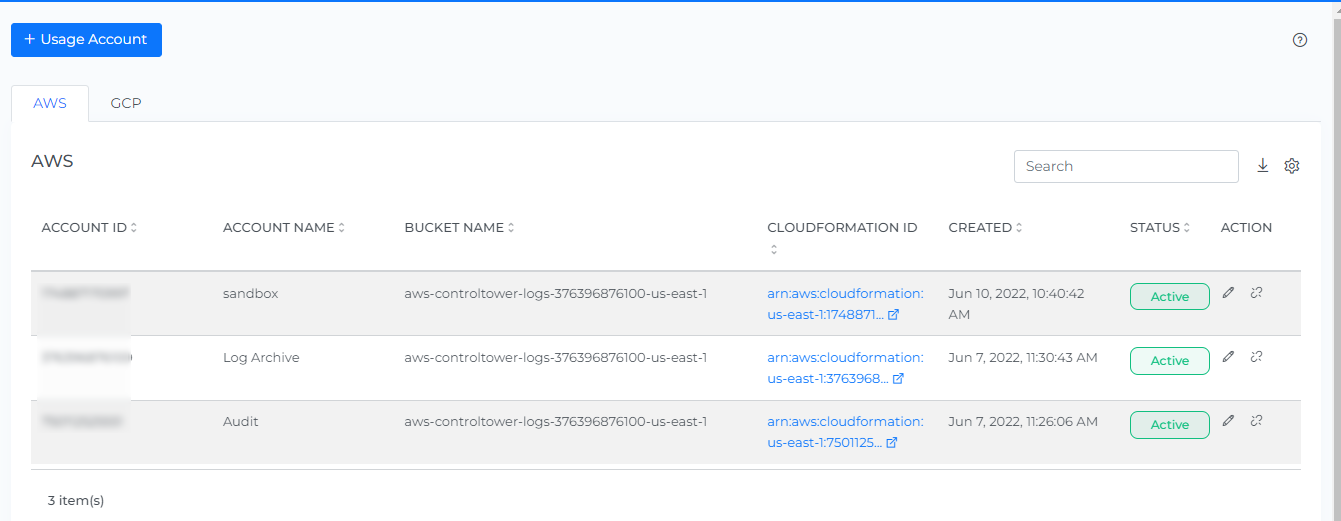1341x521 pixels.
Task: Edit the Audit account with pencil icon
Action: pos(1229,421)
